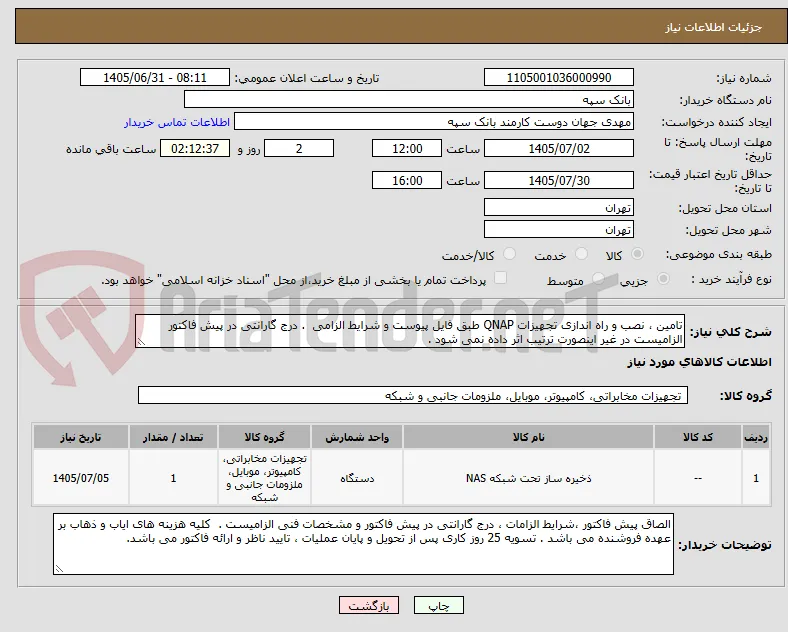Toggle the اسناد خزانه اسلامی payment checkbox

click(501, 278)
